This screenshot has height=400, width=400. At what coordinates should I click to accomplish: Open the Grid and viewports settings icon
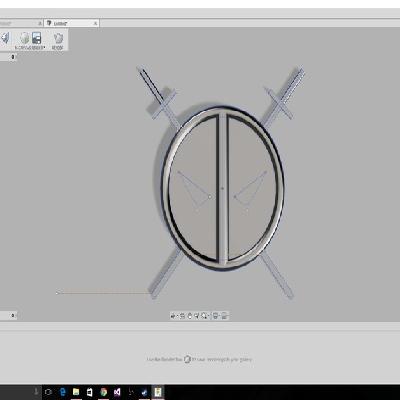tap(224, 316)
